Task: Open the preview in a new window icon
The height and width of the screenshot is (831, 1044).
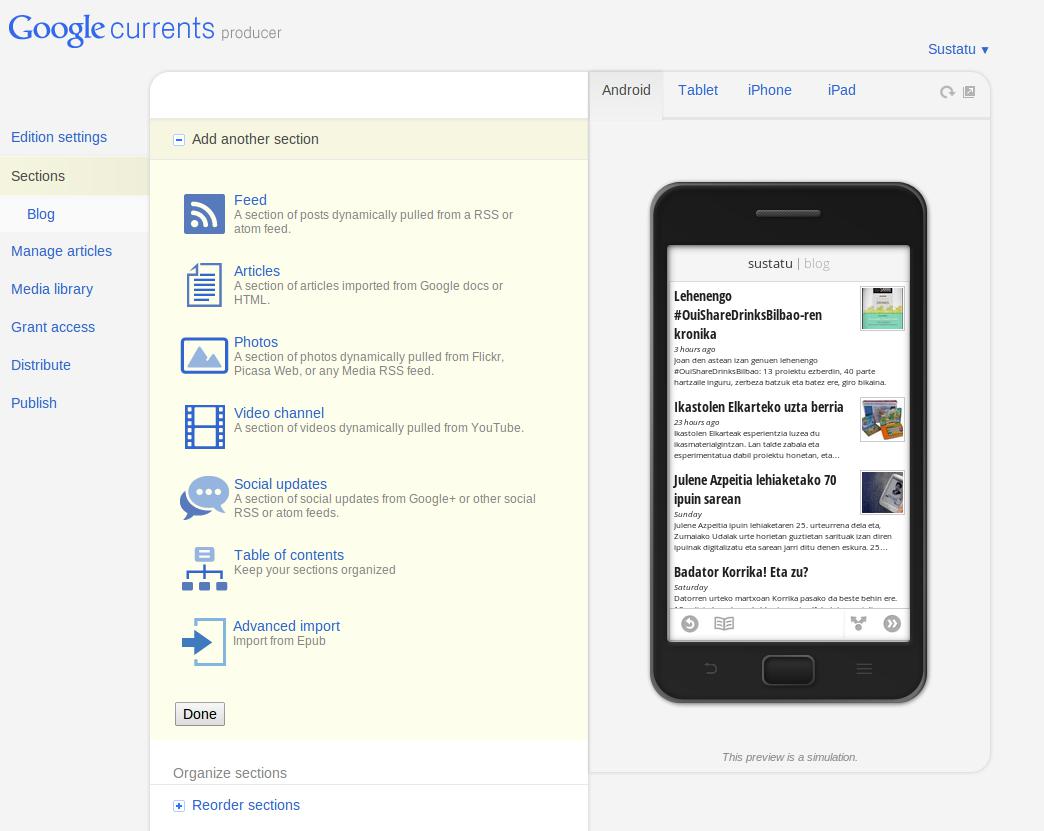Action: click(x=969, y=92)
